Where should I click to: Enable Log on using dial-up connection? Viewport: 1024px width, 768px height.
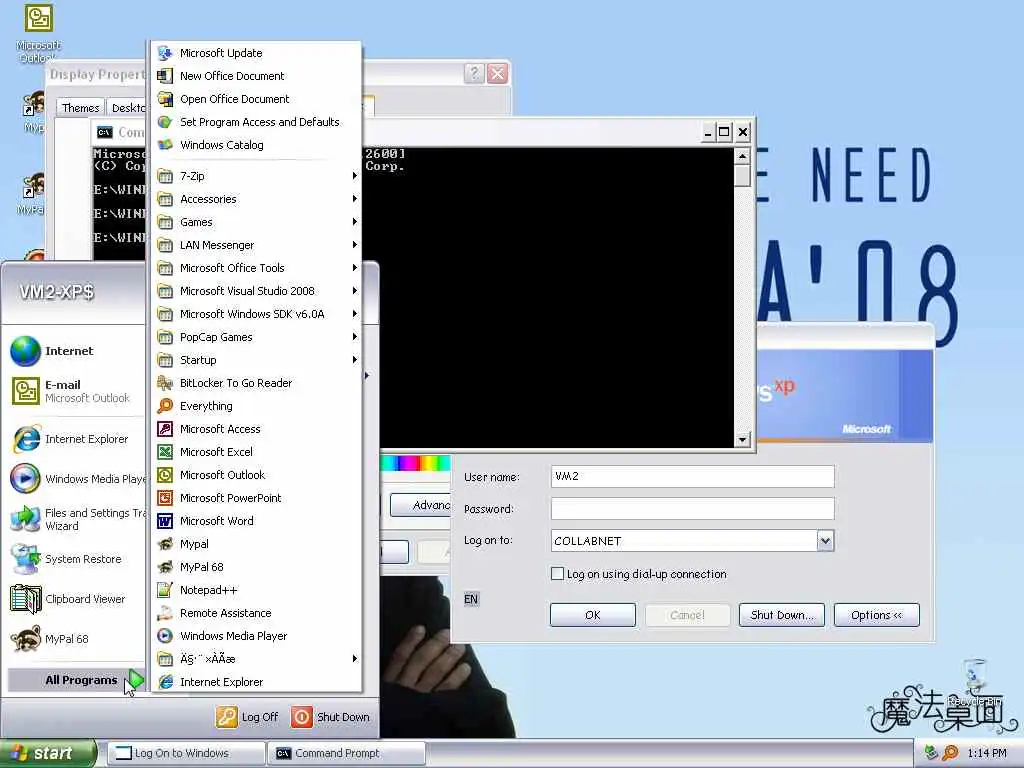tap(557, 573)
